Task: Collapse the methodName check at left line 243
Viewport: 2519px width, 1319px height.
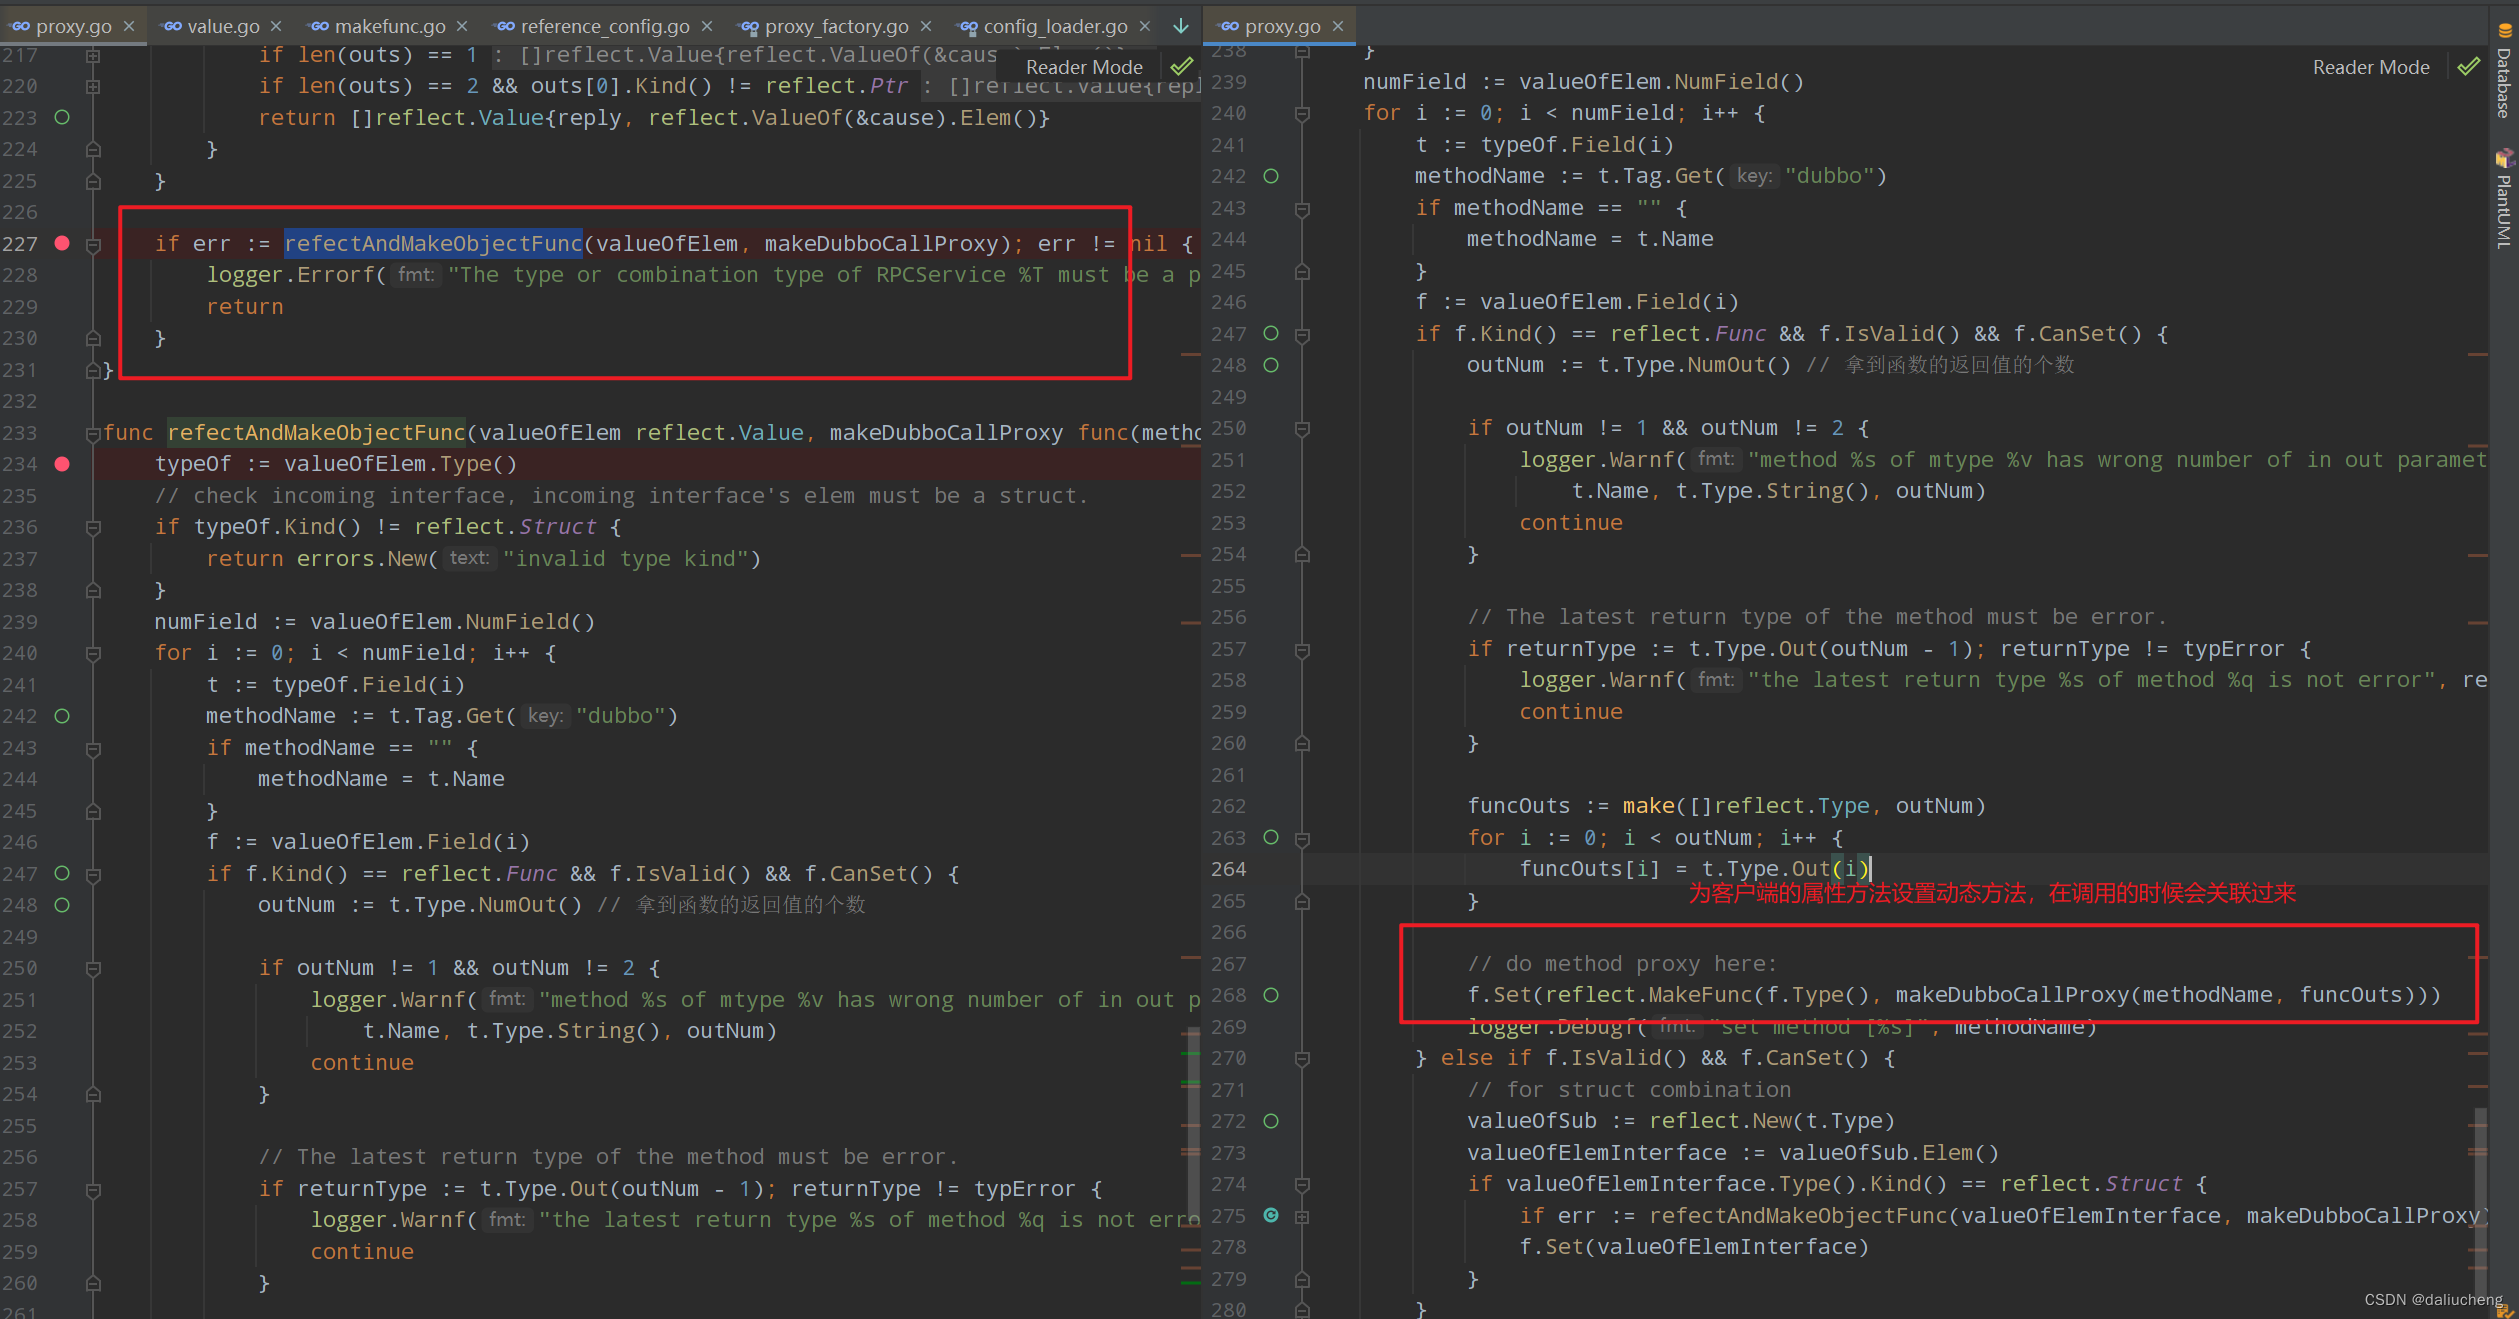Action: coord(93,748)
